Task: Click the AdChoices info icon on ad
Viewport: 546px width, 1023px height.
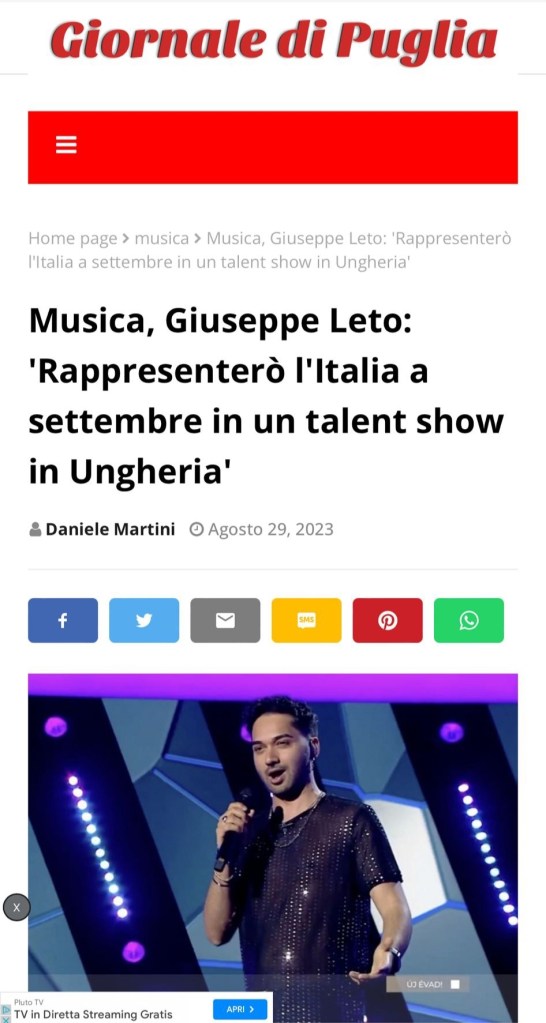Action: 6,1009
